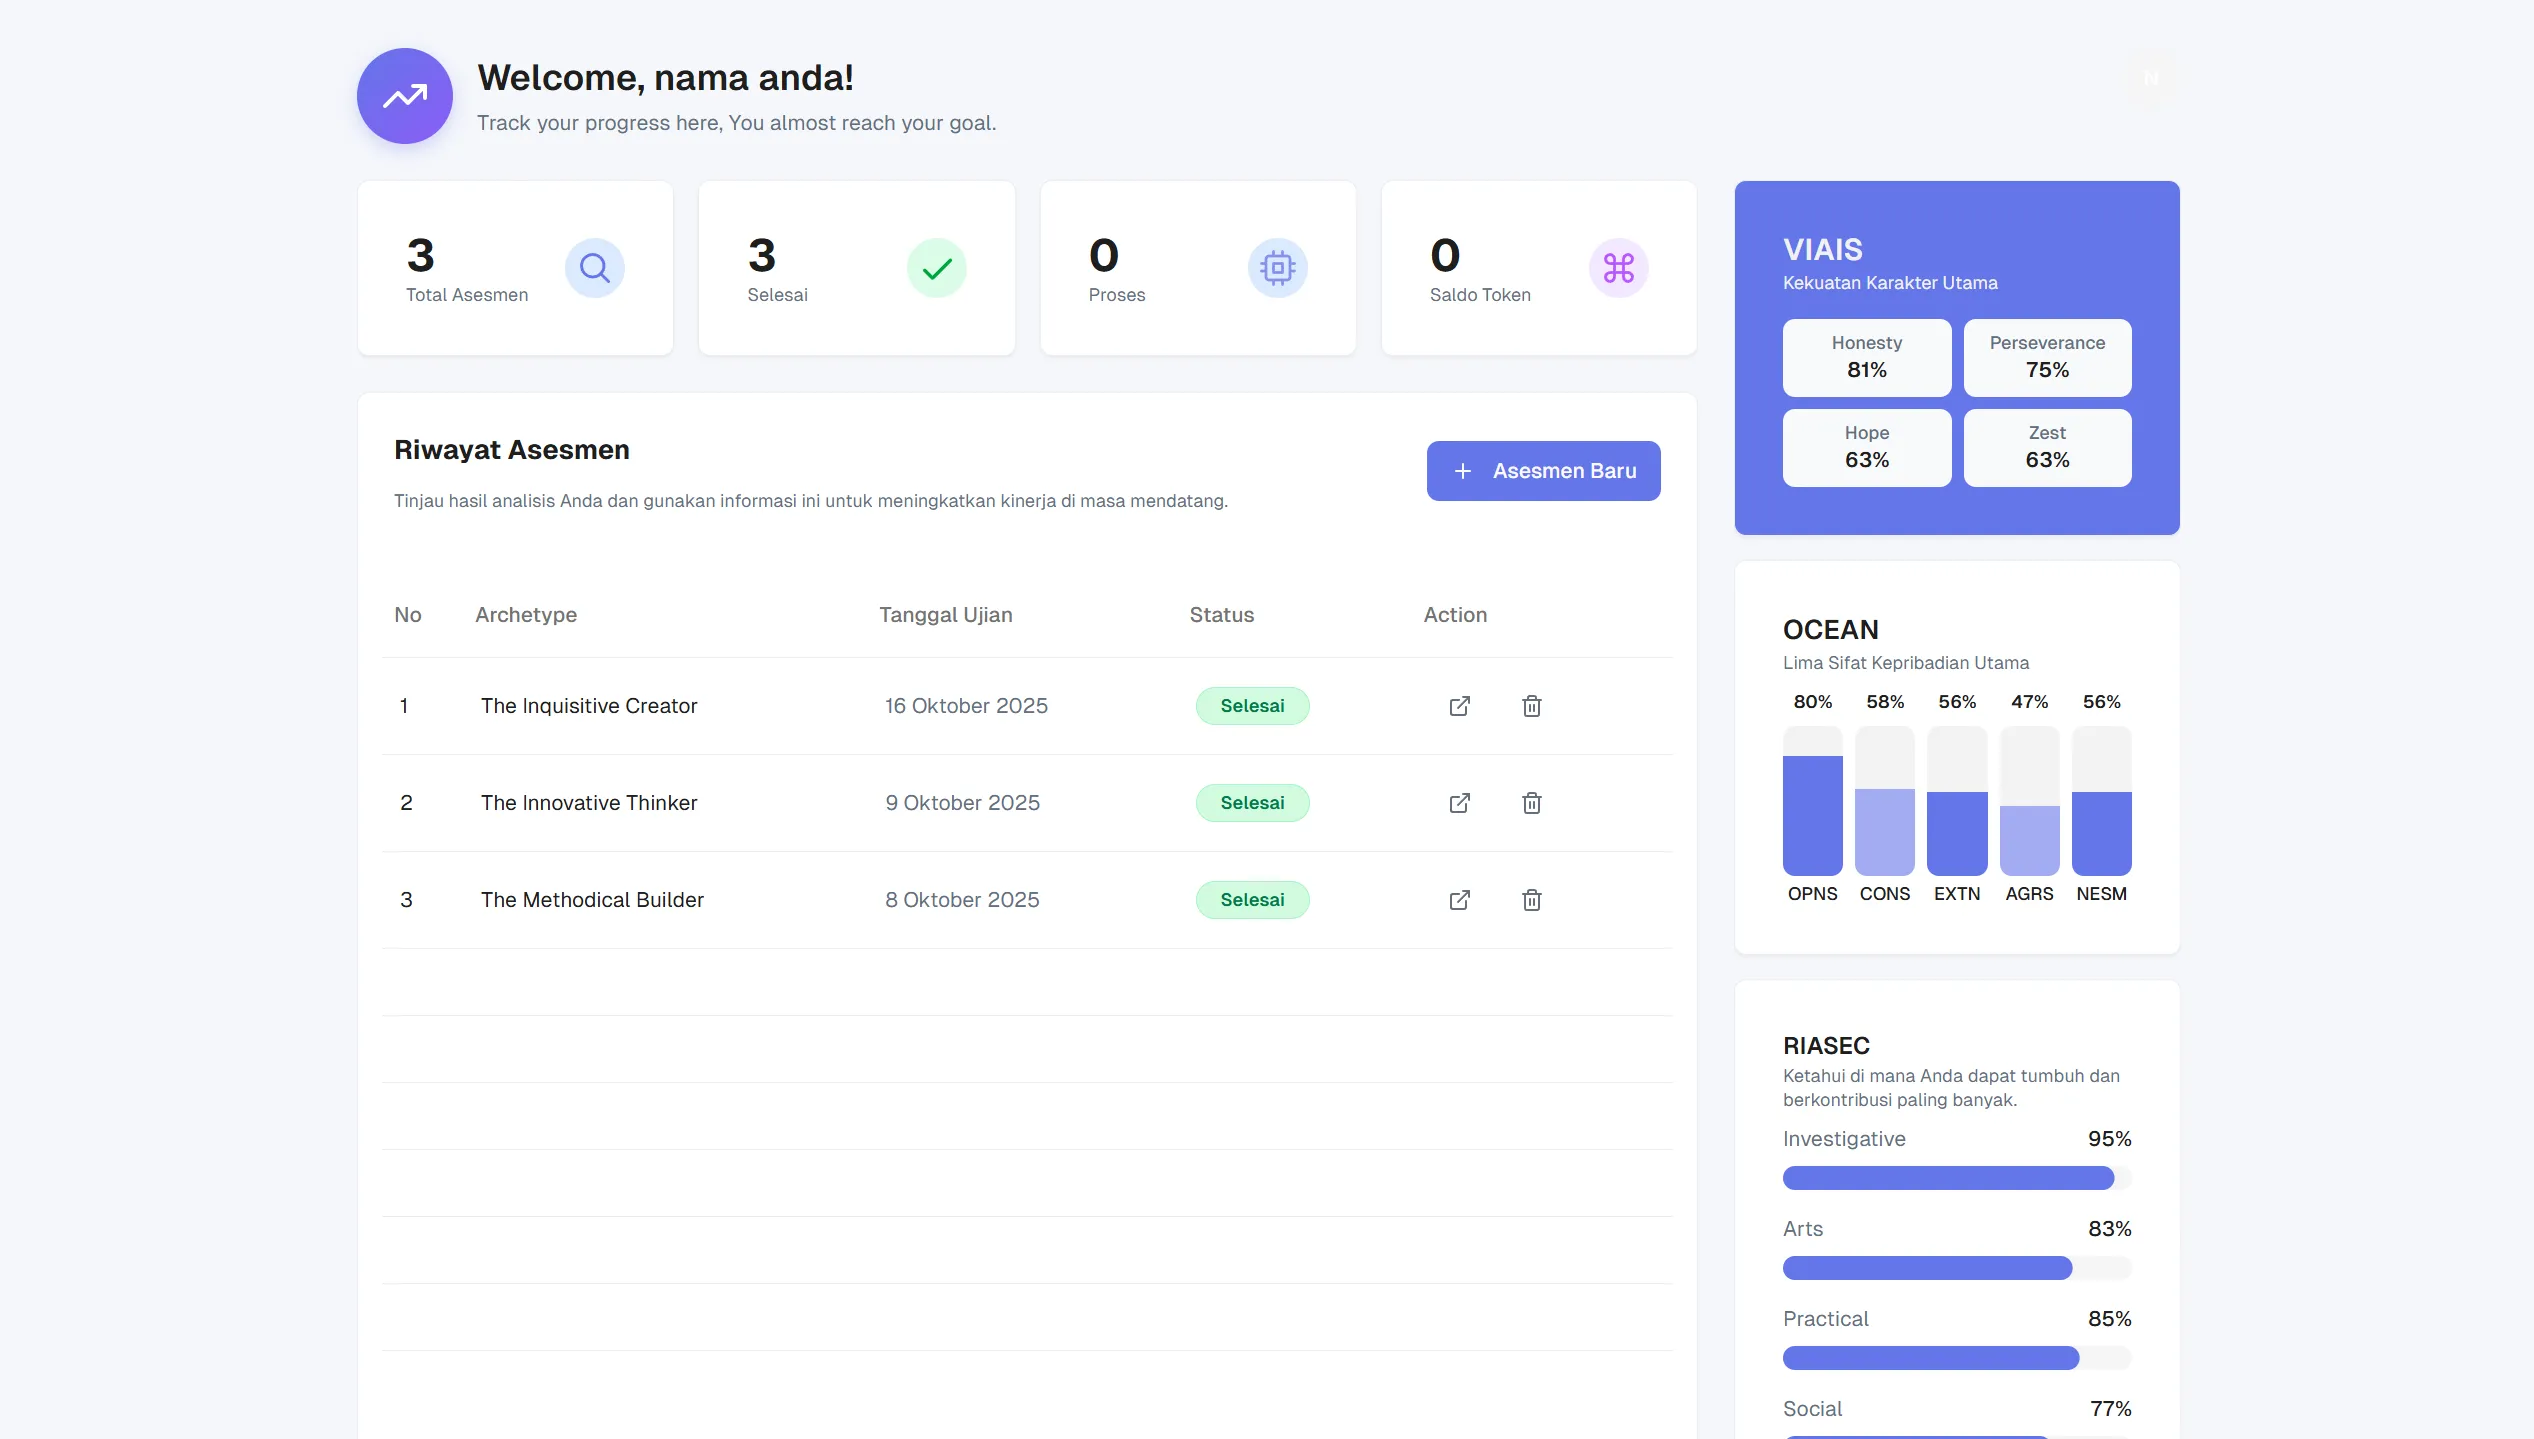Click the Saldo Token command icon
This screenshot has width=2534, height=1439.
tap(1618, 268)
